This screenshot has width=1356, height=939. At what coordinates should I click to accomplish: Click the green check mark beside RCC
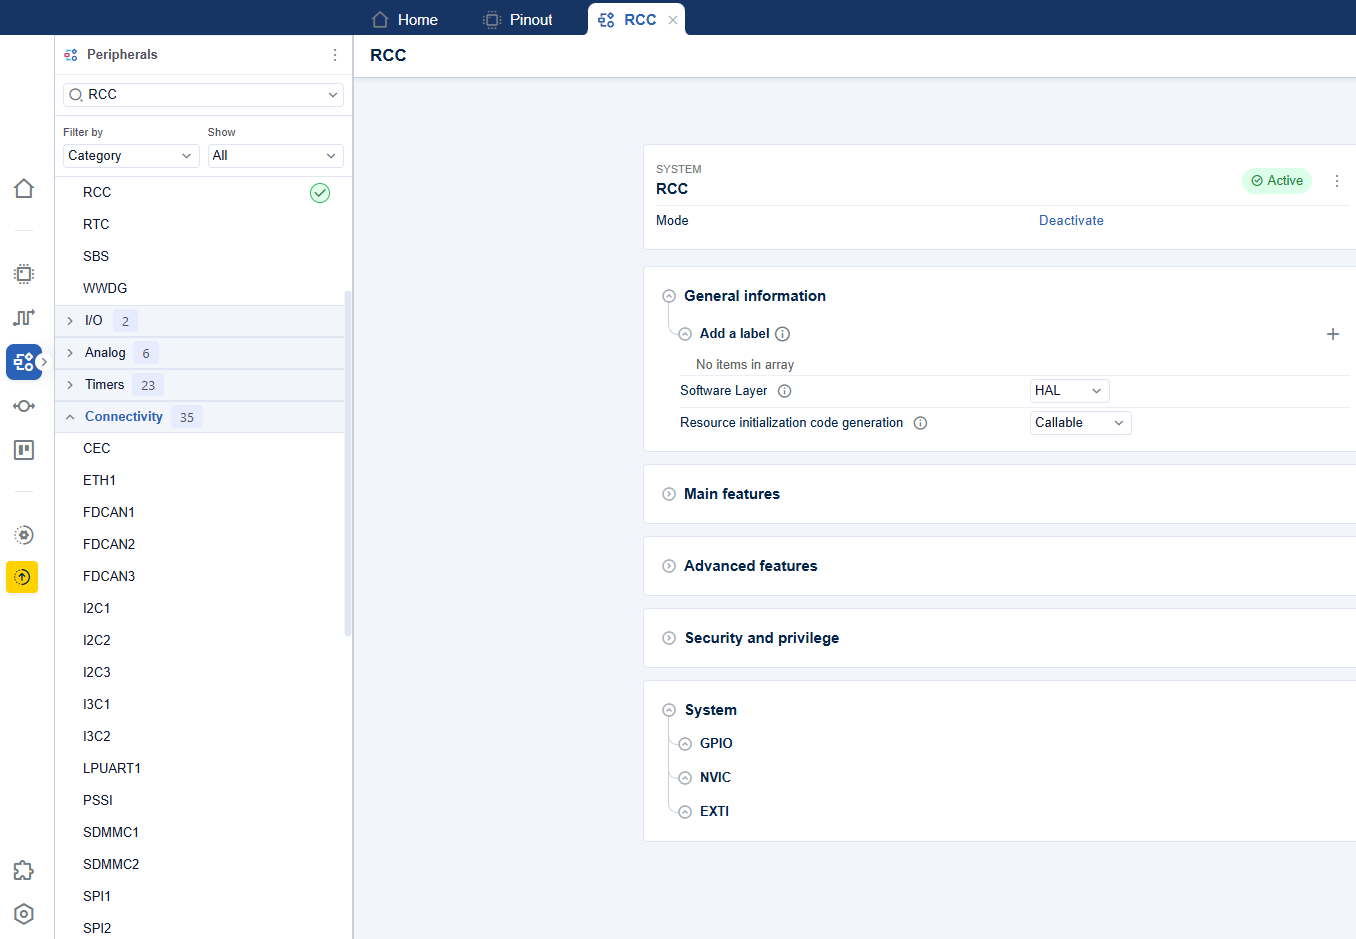click(x=320, y=193)
